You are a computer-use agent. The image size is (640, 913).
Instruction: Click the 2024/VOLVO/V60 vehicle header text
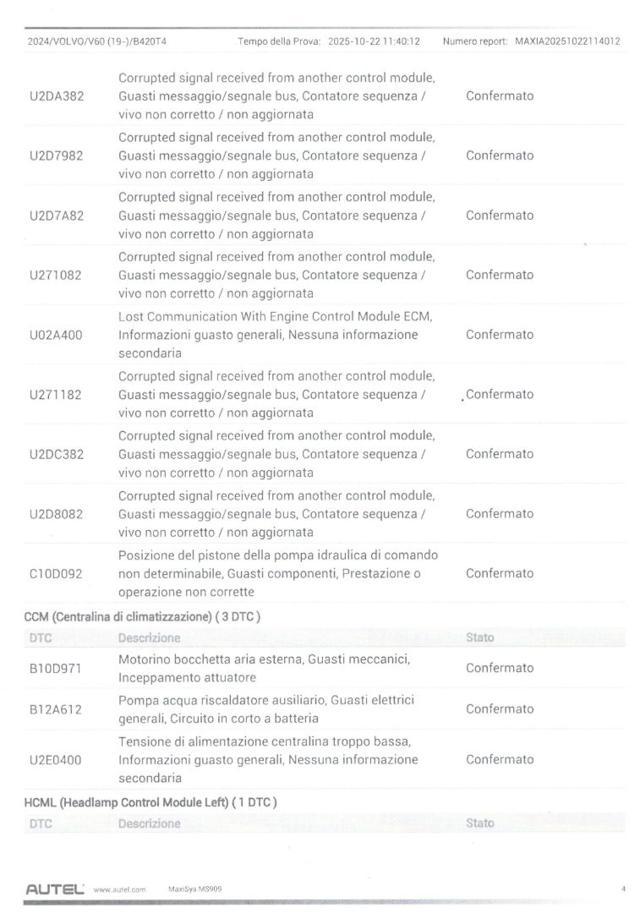[97, 42]
